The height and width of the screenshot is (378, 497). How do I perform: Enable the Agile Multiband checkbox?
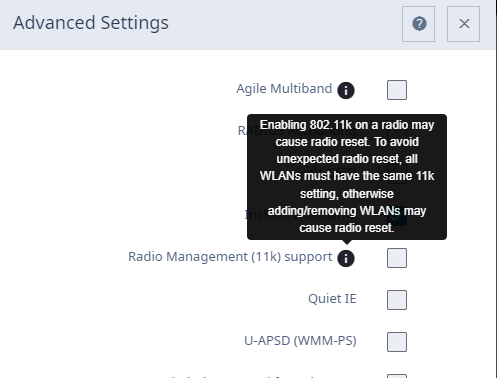(x=397, y=90)
